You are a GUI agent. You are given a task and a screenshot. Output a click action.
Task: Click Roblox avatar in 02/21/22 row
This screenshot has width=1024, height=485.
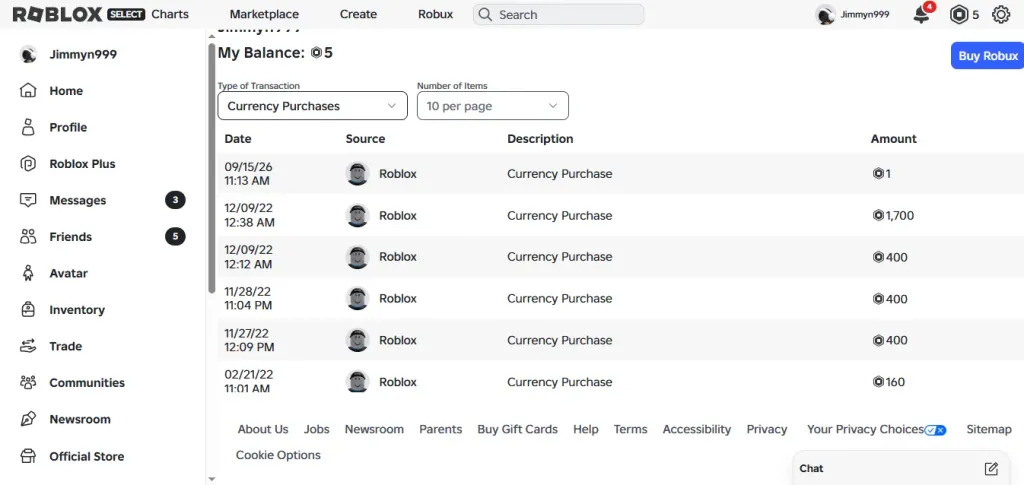357,381
